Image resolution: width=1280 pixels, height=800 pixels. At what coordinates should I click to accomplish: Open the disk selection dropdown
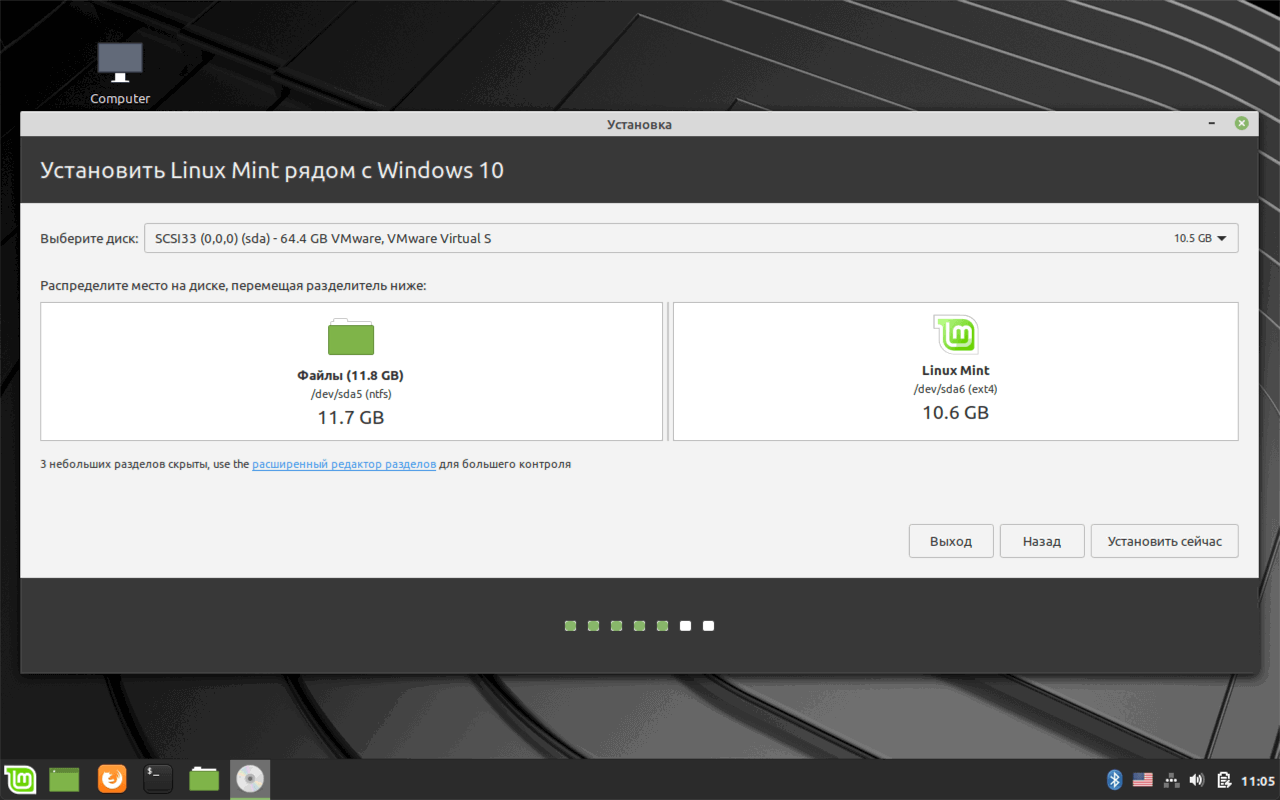point(691,238)
